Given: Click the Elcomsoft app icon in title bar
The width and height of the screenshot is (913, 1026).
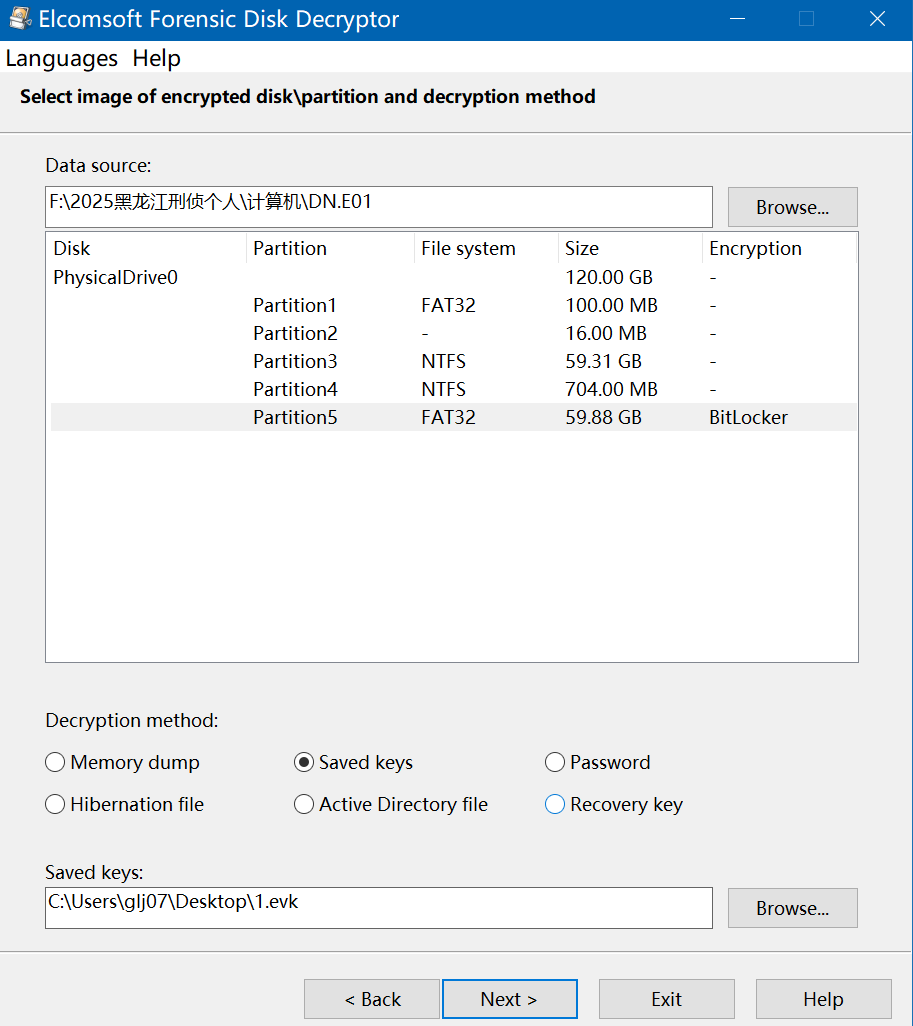Looking at the screenshot, I should point(19,19).
